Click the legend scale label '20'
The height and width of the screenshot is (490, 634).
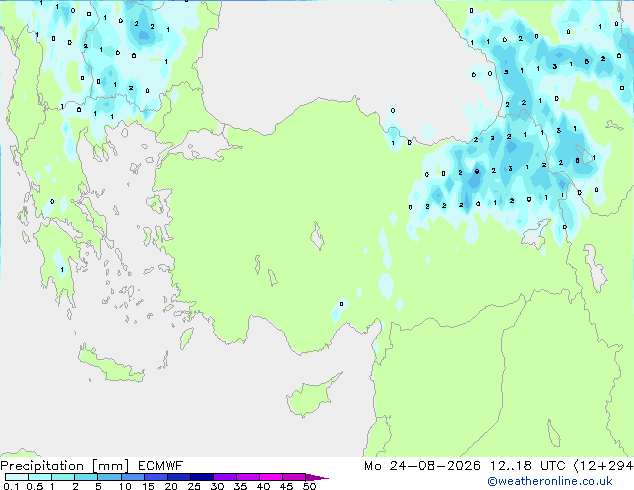(171, 486)
